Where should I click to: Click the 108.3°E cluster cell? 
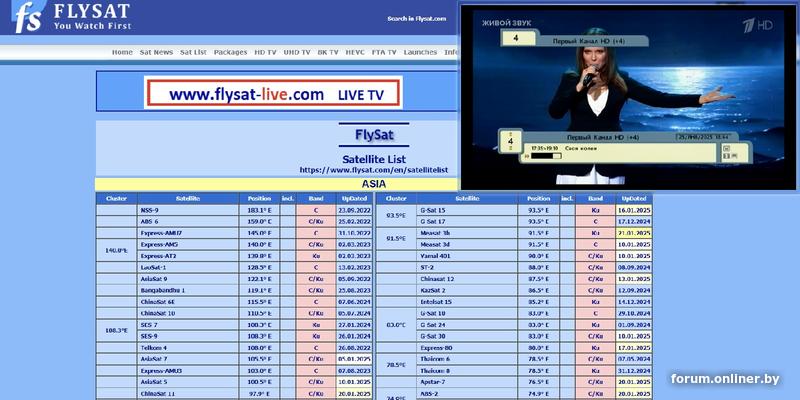pyautogui.click(x=116, y=331)
